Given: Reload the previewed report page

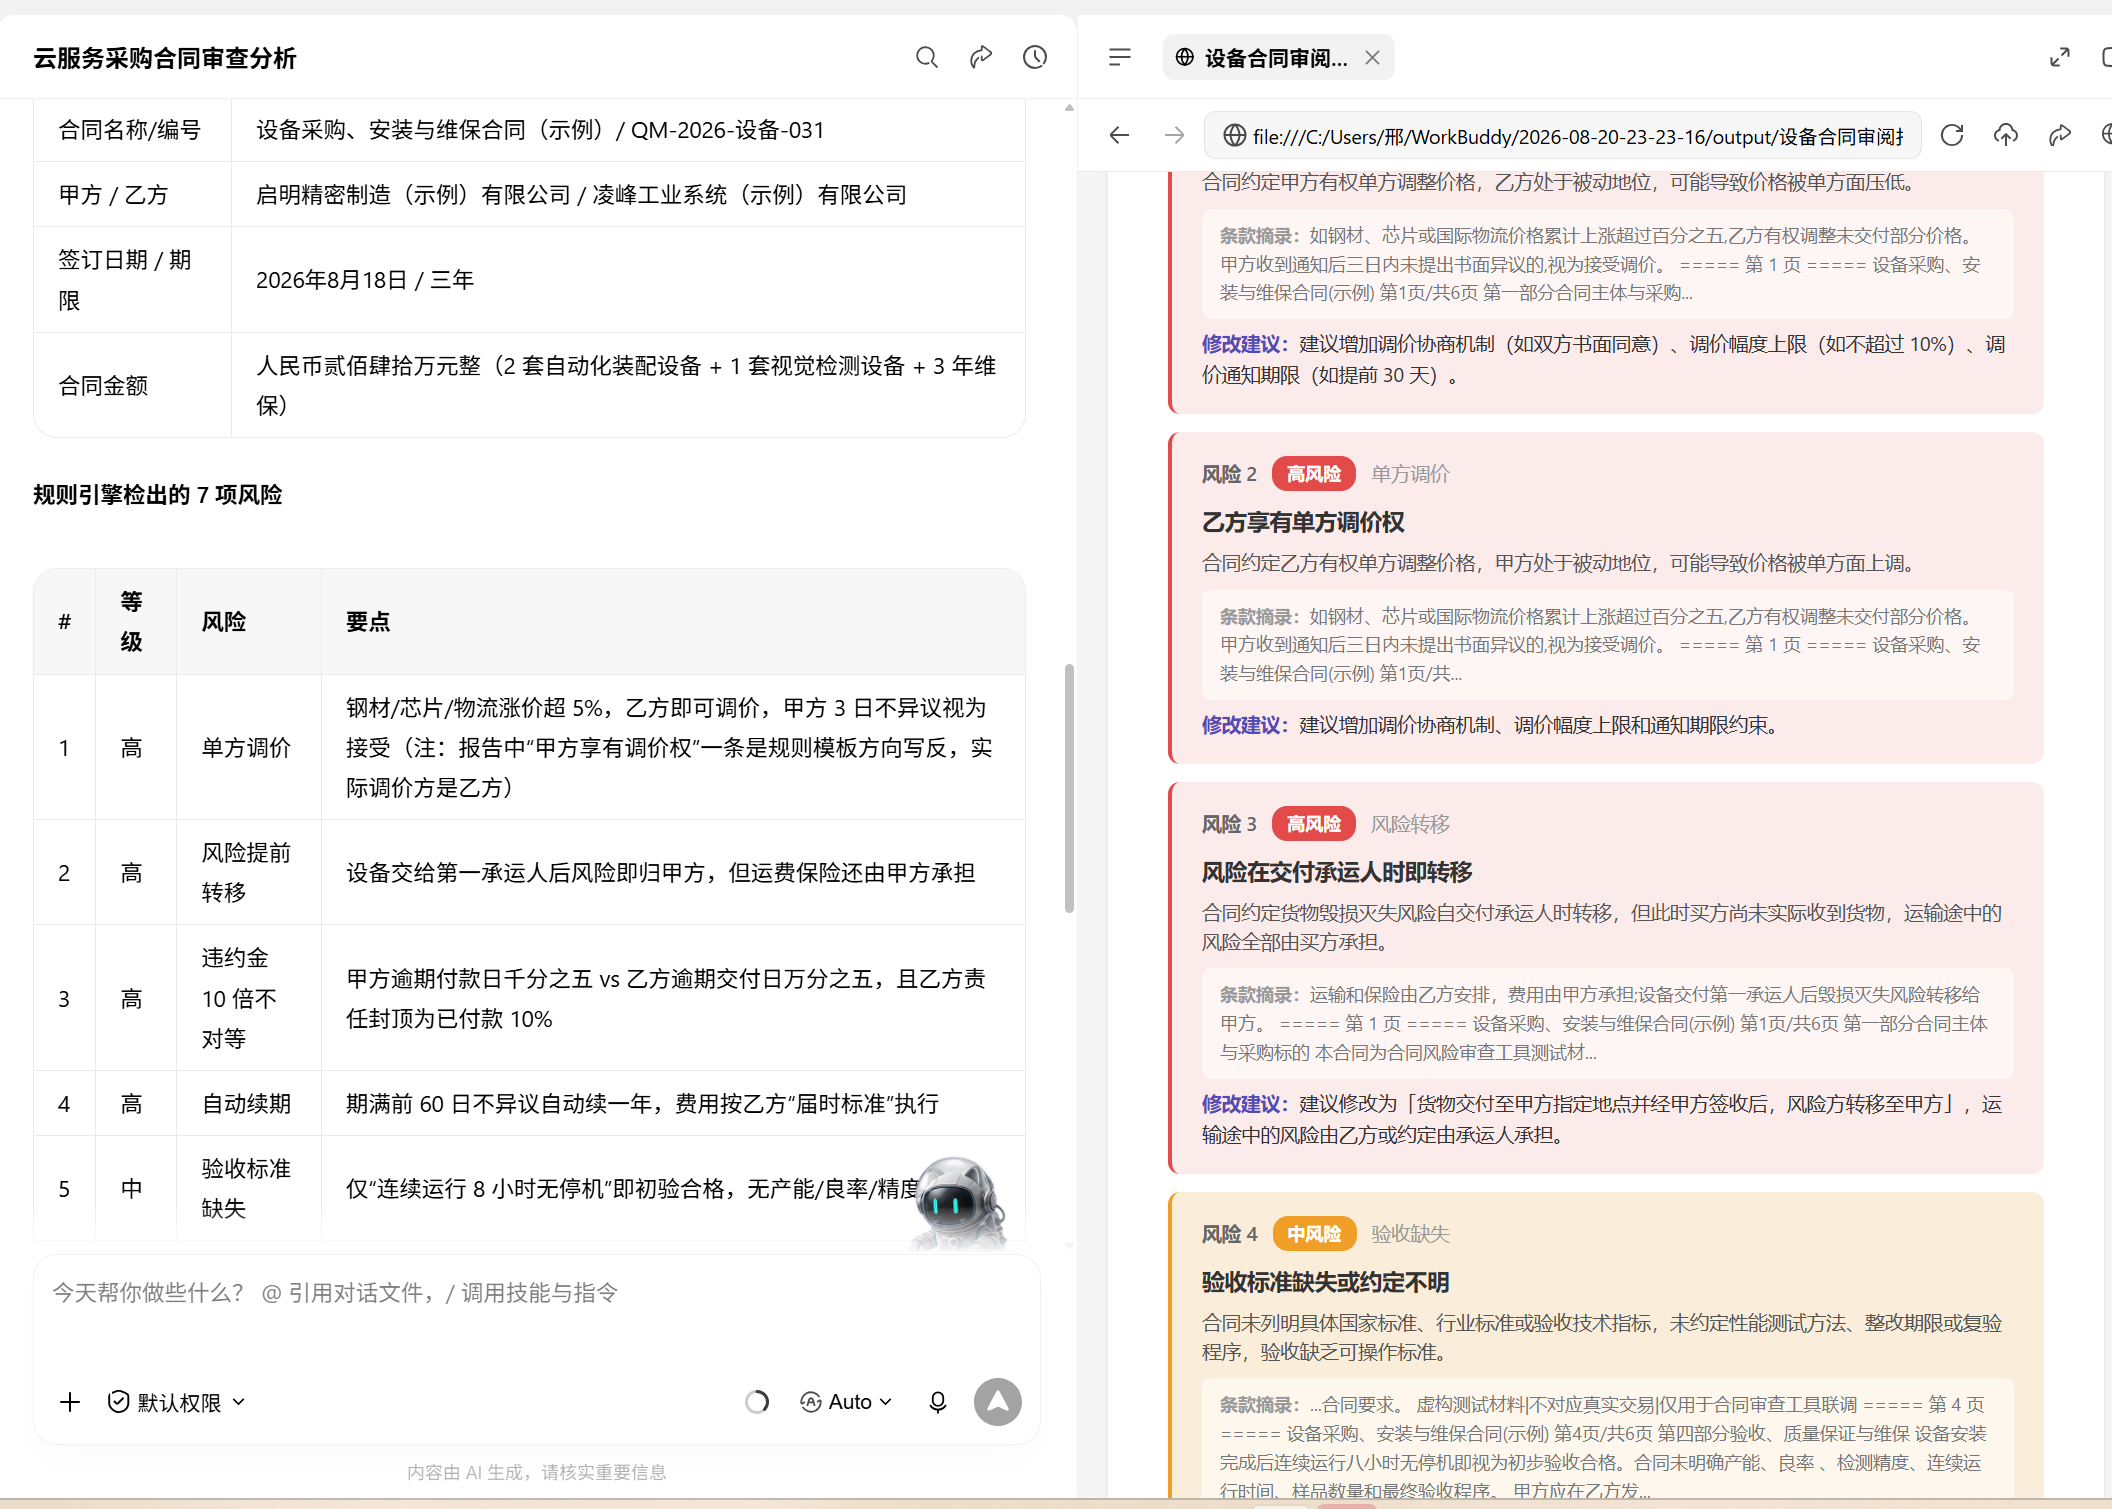Looking at the screenshot, I should point(1952,135).
